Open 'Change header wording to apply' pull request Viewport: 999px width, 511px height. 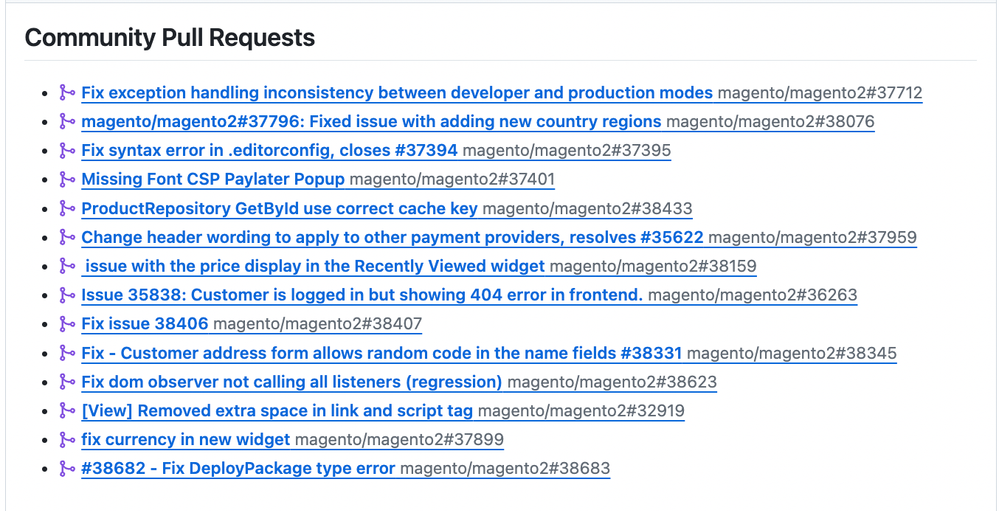pos(392,238)
